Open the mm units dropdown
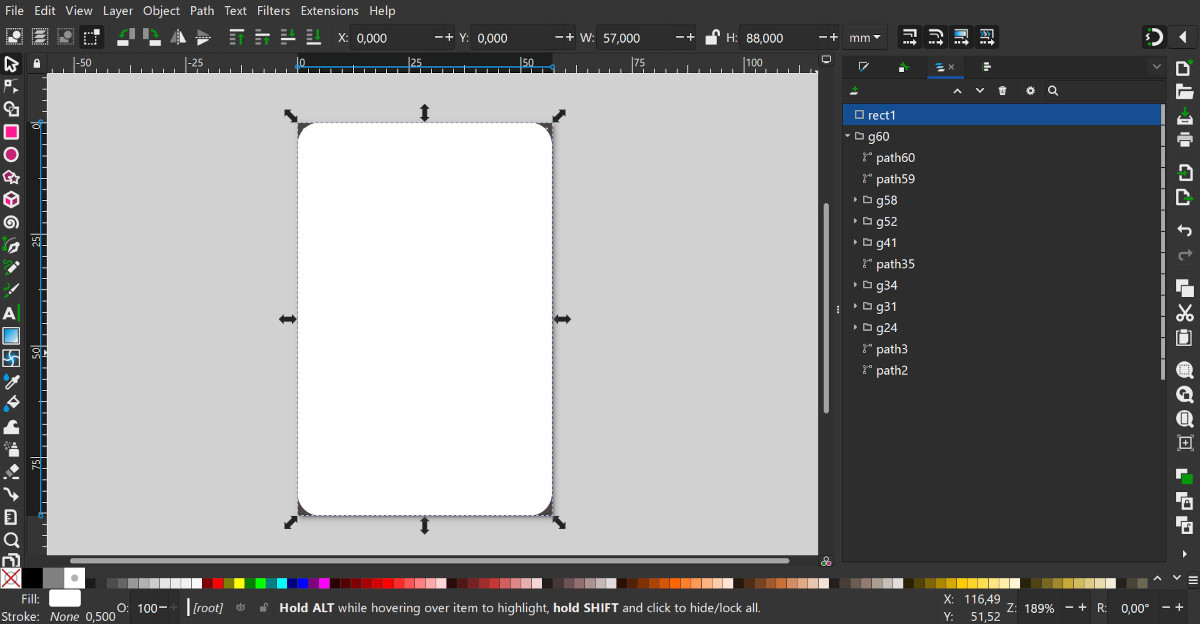The image size is (1200, 624). pos(865,38)
